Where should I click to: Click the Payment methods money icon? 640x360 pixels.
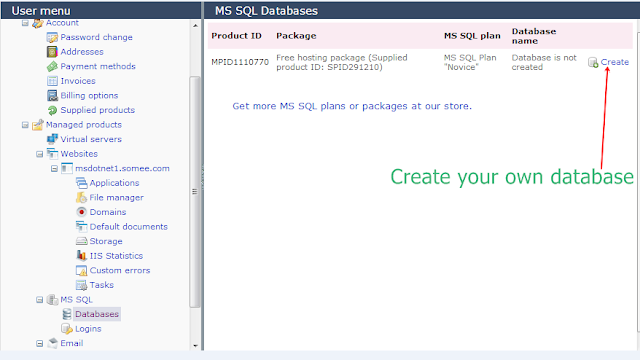pyautogui.click(x=52, y=67)
